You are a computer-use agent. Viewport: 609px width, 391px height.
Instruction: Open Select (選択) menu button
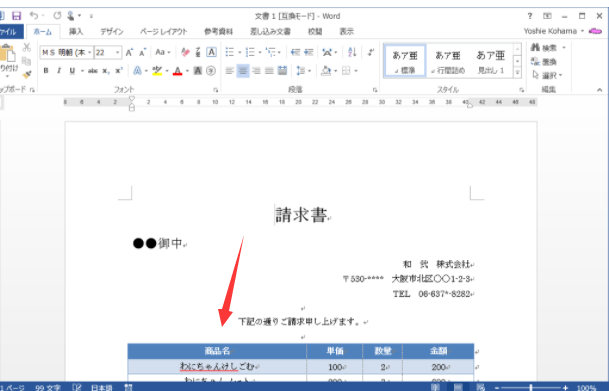coord(548,75)
